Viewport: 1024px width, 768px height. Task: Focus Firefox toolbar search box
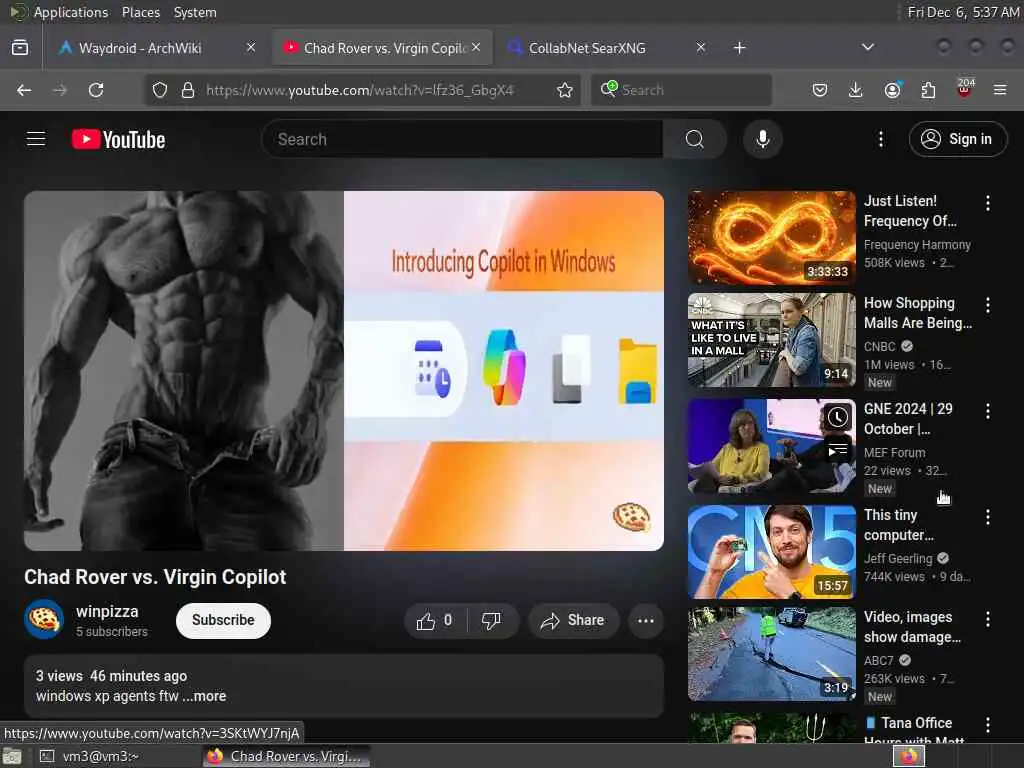click(682, 90)
